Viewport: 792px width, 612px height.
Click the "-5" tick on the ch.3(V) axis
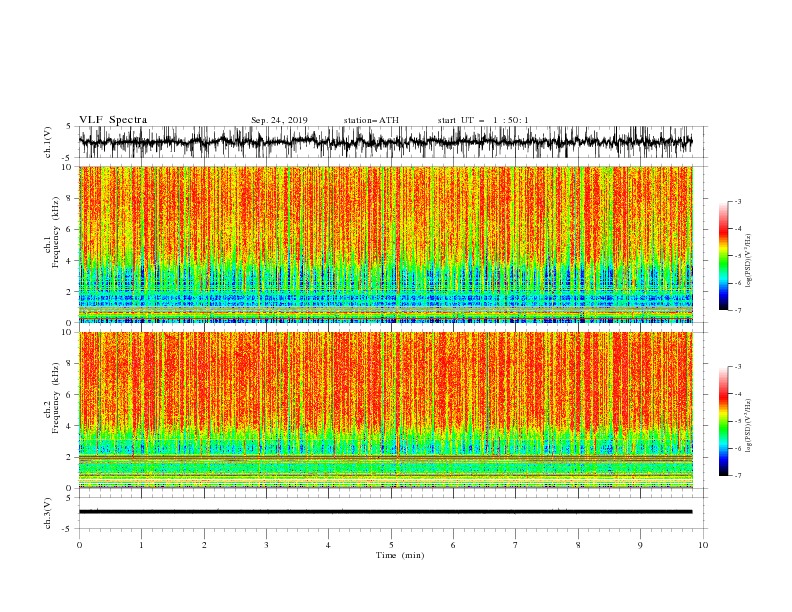[x=68, y=529]
